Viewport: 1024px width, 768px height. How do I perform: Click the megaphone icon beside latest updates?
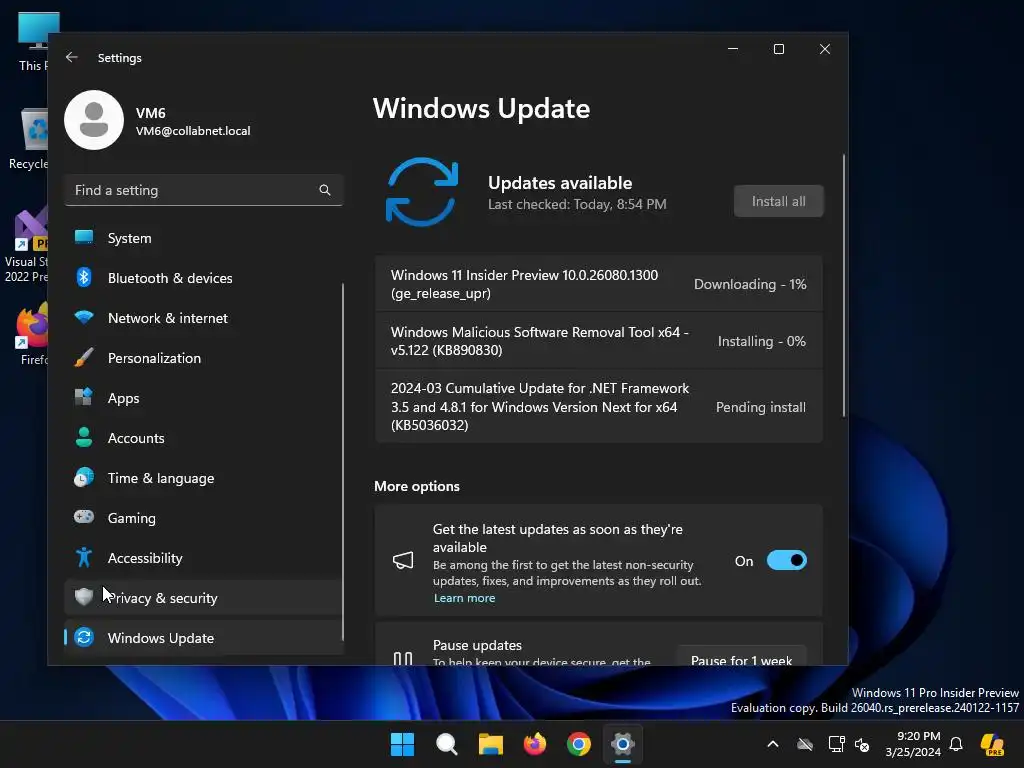point(403,560)
